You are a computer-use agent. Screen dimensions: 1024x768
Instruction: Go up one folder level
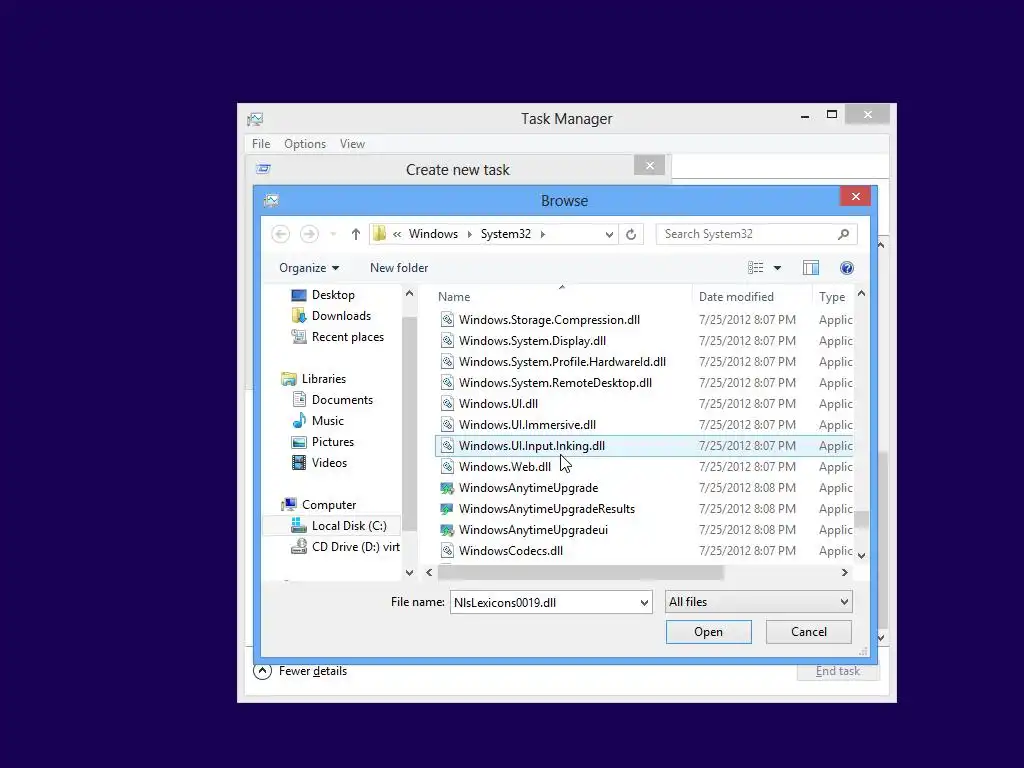tap(355, 234)
